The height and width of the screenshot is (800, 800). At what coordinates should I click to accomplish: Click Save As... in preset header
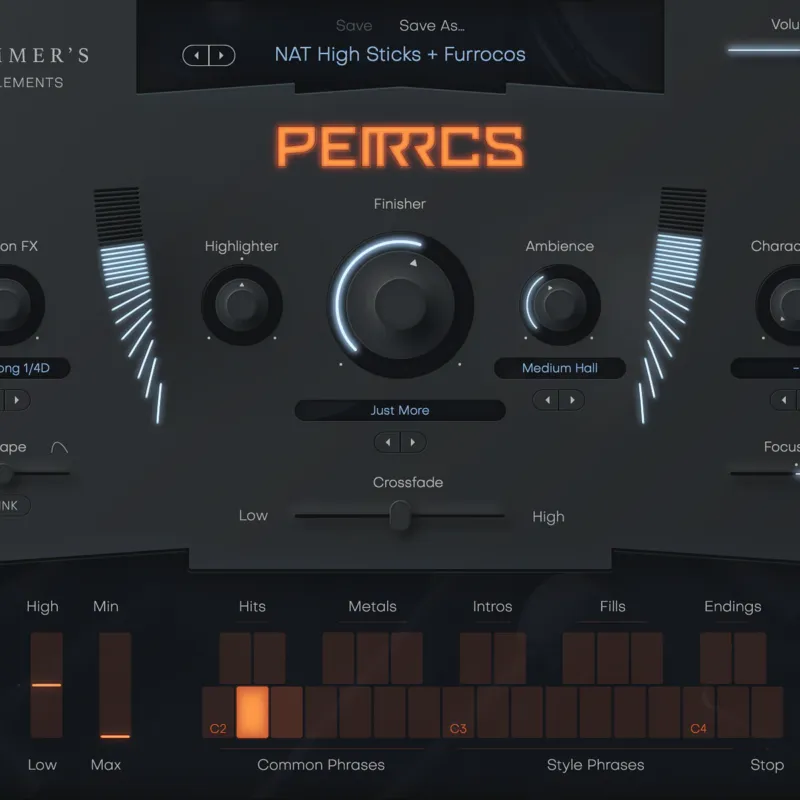pos(432,26)
